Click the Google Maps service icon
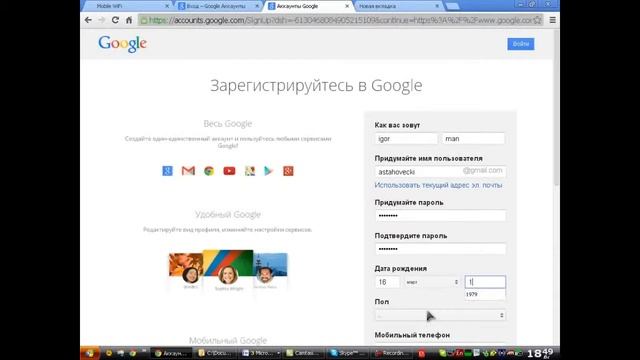640x360 pixels. pyautogui.click(x=250, y=171)
